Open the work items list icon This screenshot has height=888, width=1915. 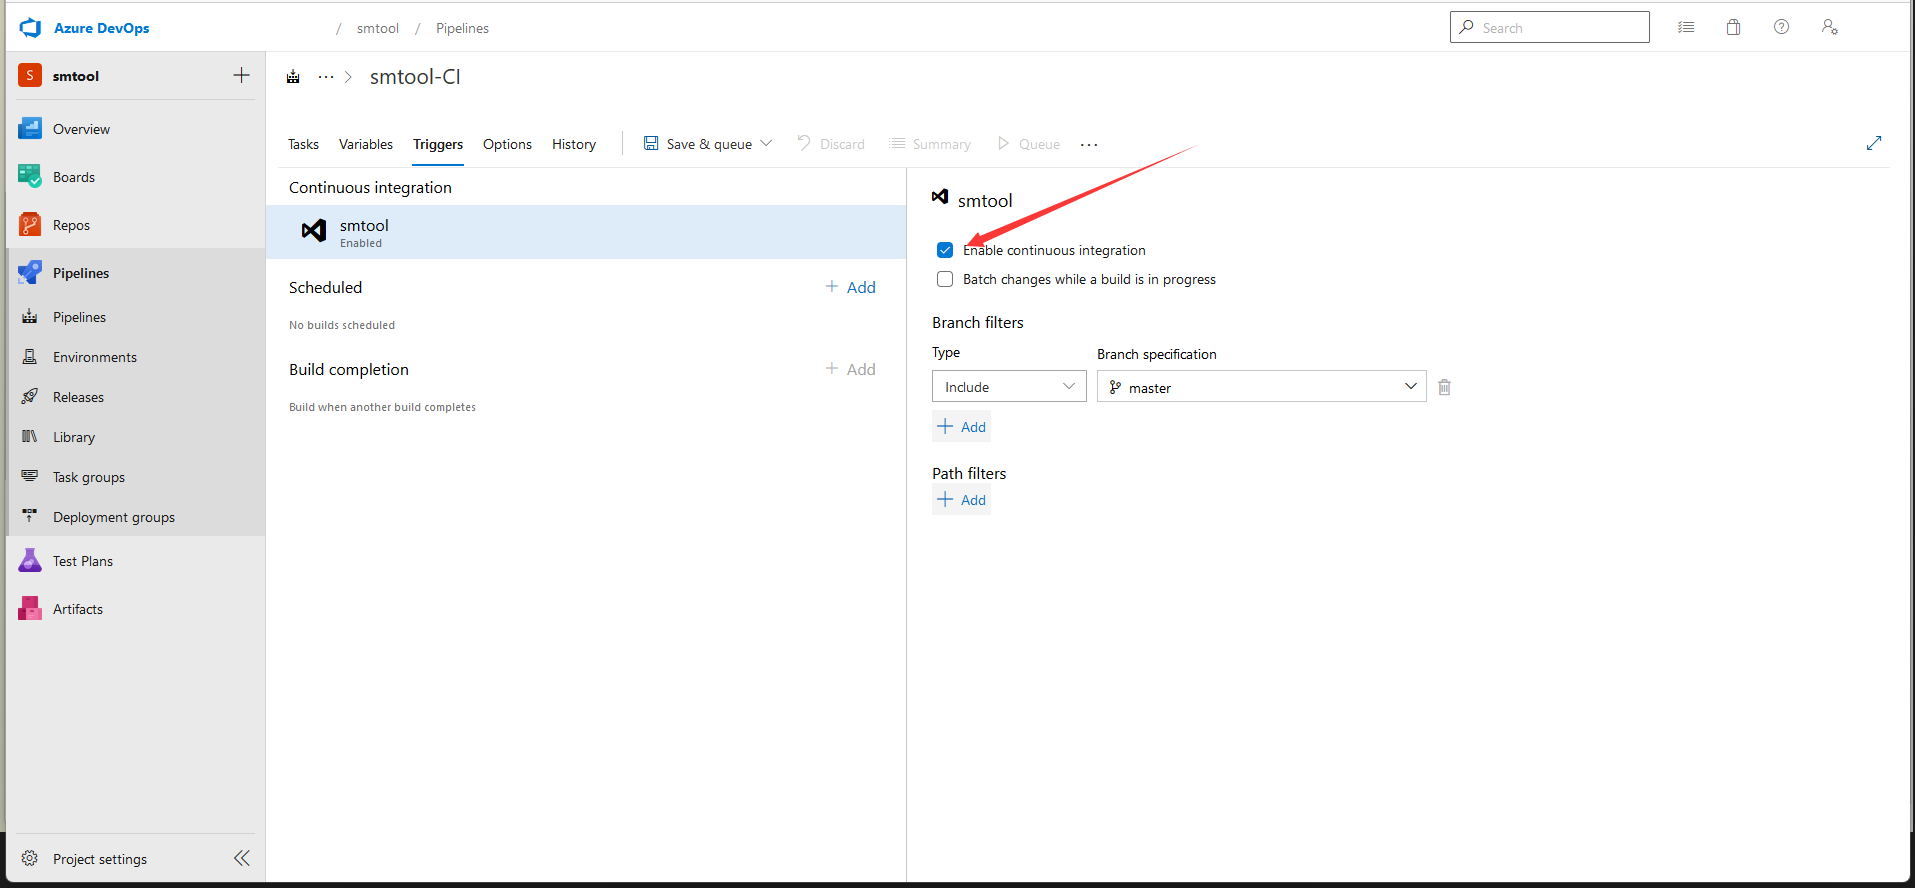point(1686,28)
